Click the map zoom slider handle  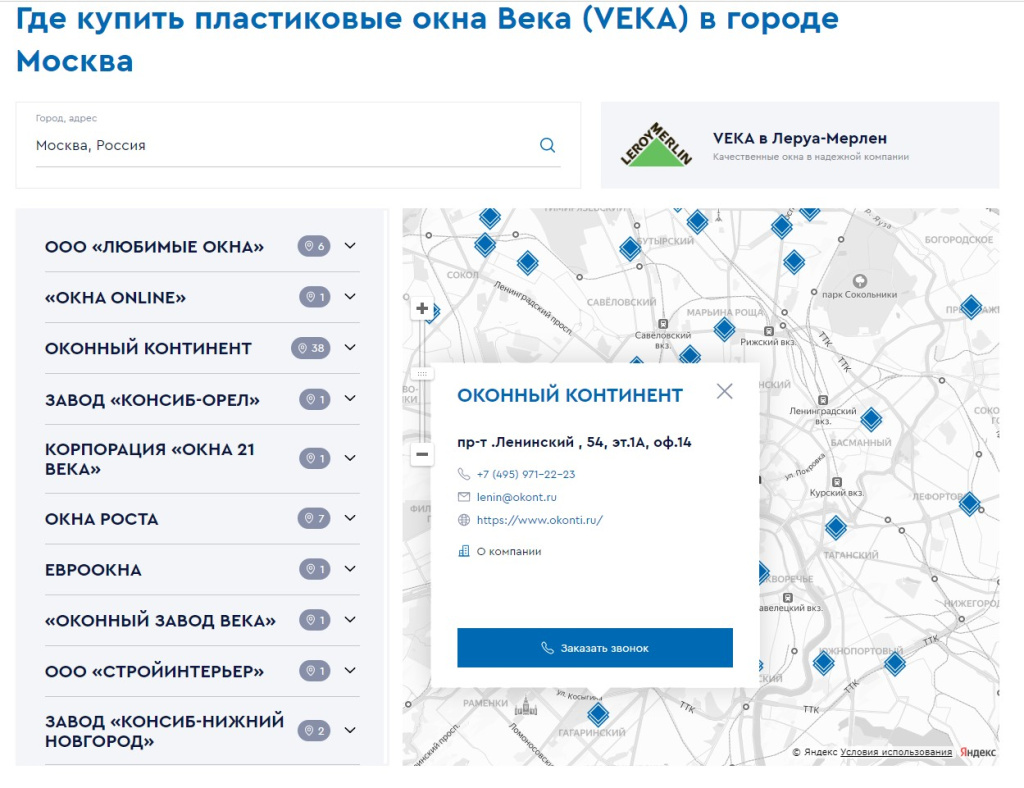[422, 374]
